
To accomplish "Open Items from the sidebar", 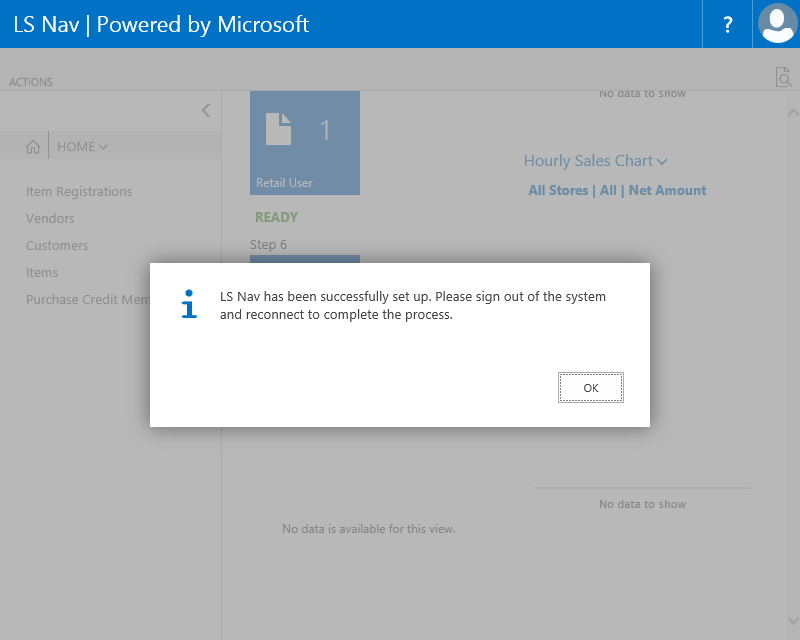I will point(42,273).
